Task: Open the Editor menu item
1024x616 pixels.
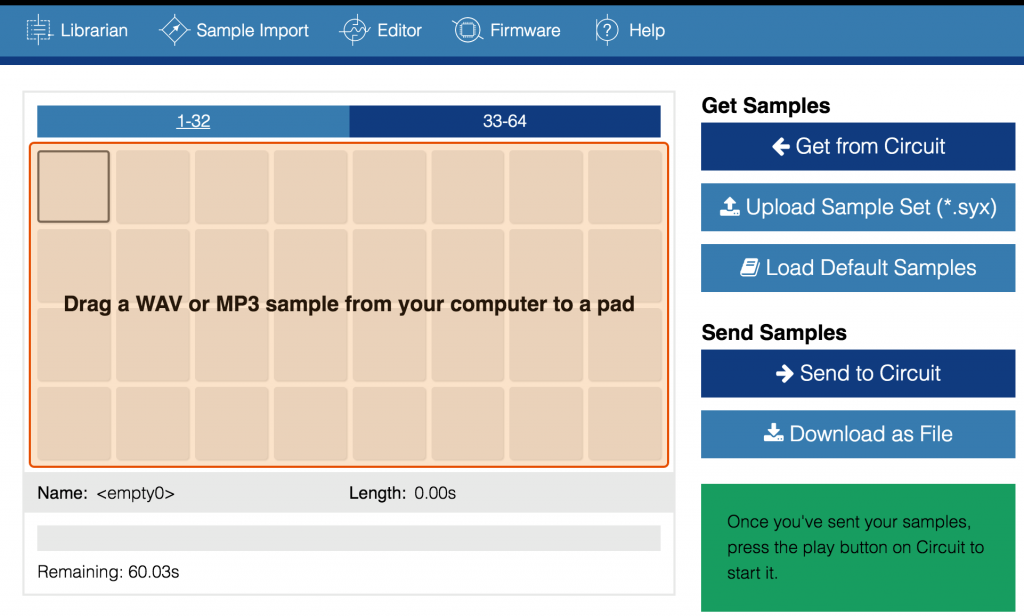Action: (399, 30)
